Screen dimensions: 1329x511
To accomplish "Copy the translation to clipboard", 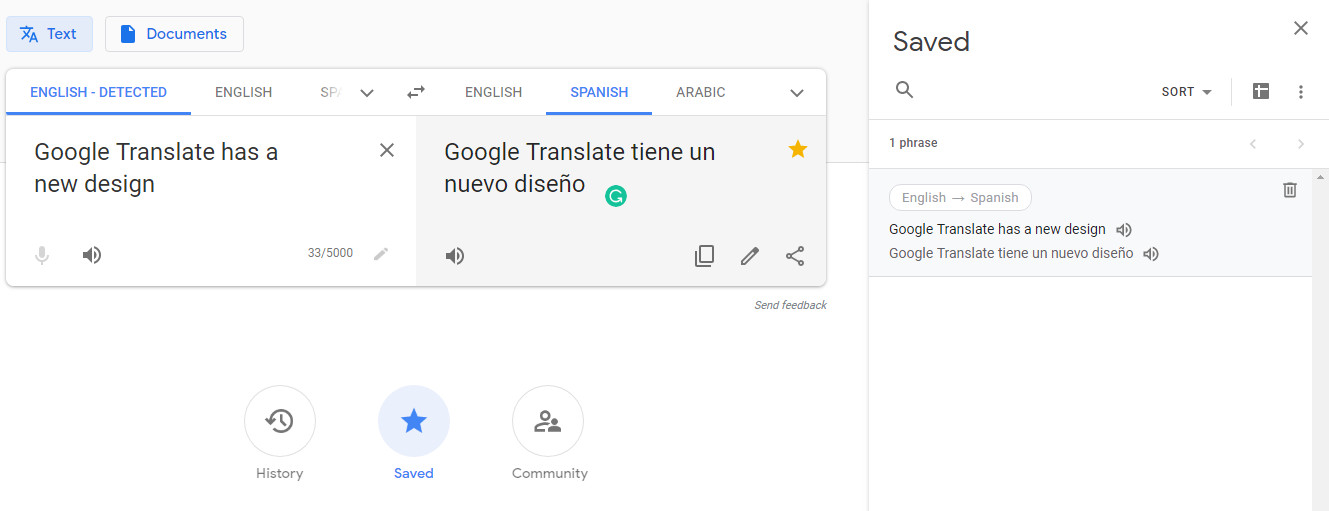I will pyautogui.click(x=704, y=256).
